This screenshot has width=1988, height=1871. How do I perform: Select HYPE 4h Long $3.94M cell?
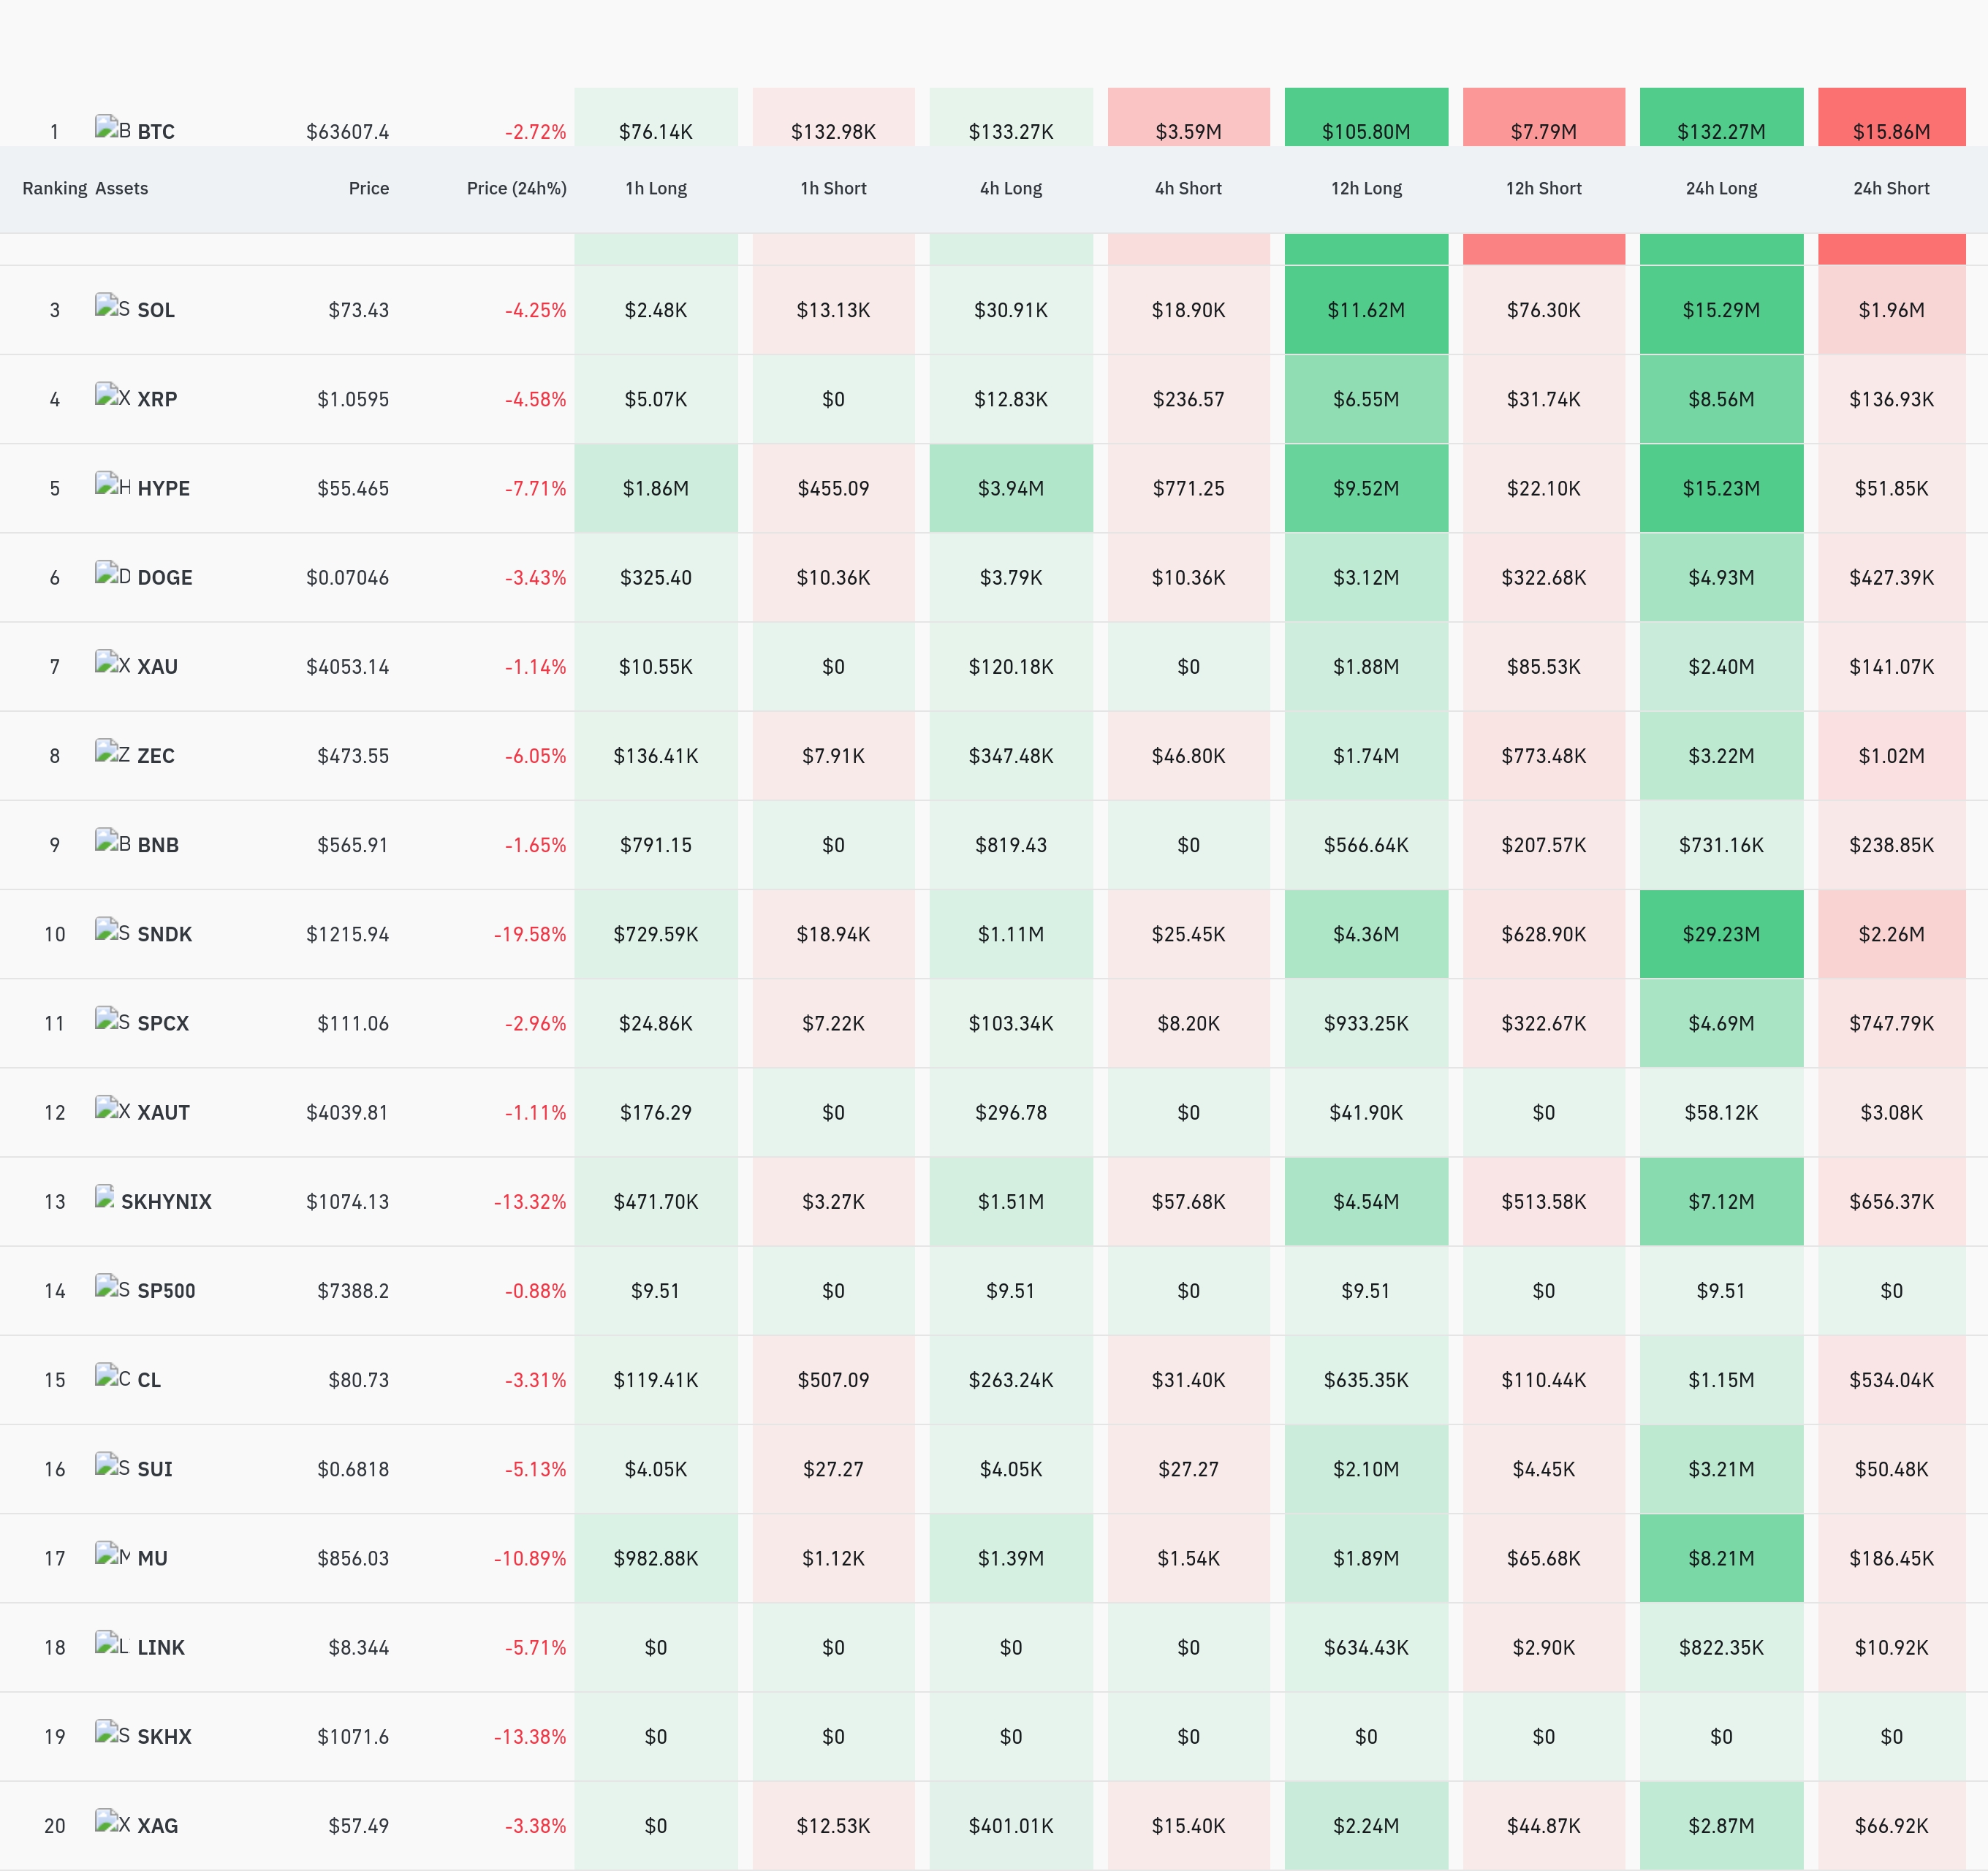[x=1011, y=488]
